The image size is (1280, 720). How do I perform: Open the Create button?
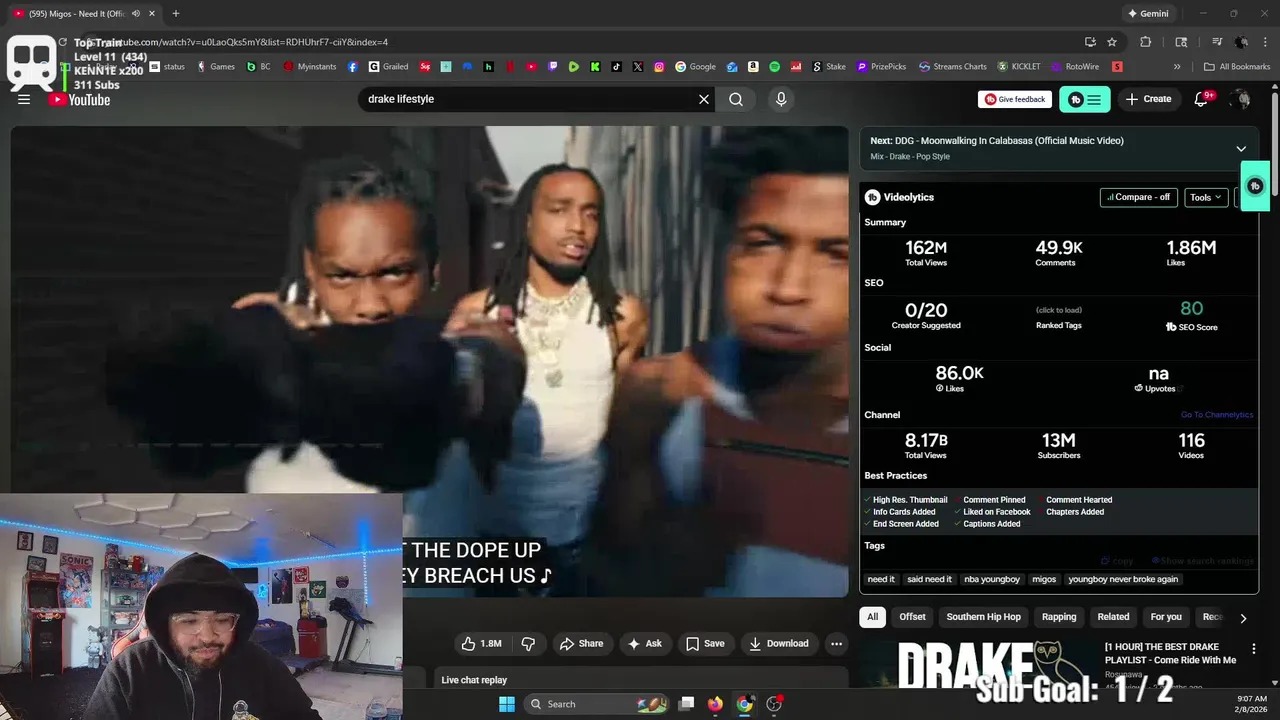pyautogui.click(x=1148, y=99)
